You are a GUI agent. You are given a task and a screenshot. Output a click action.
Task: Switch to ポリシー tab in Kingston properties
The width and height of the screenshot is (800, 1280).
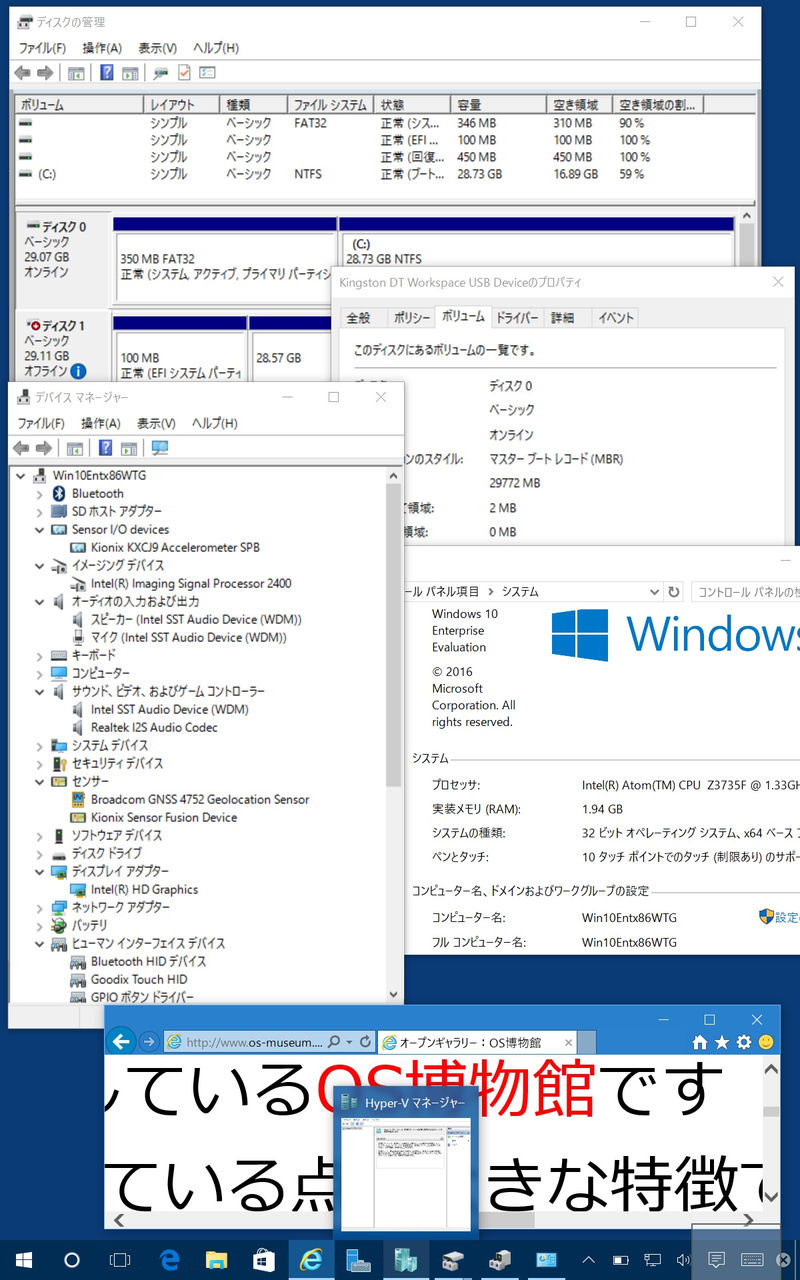(x=412, y=318)
